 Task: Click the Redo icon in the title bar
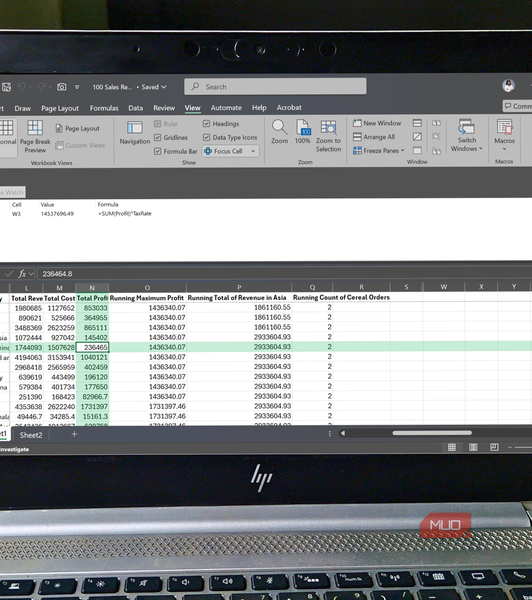tap(42, 87)
